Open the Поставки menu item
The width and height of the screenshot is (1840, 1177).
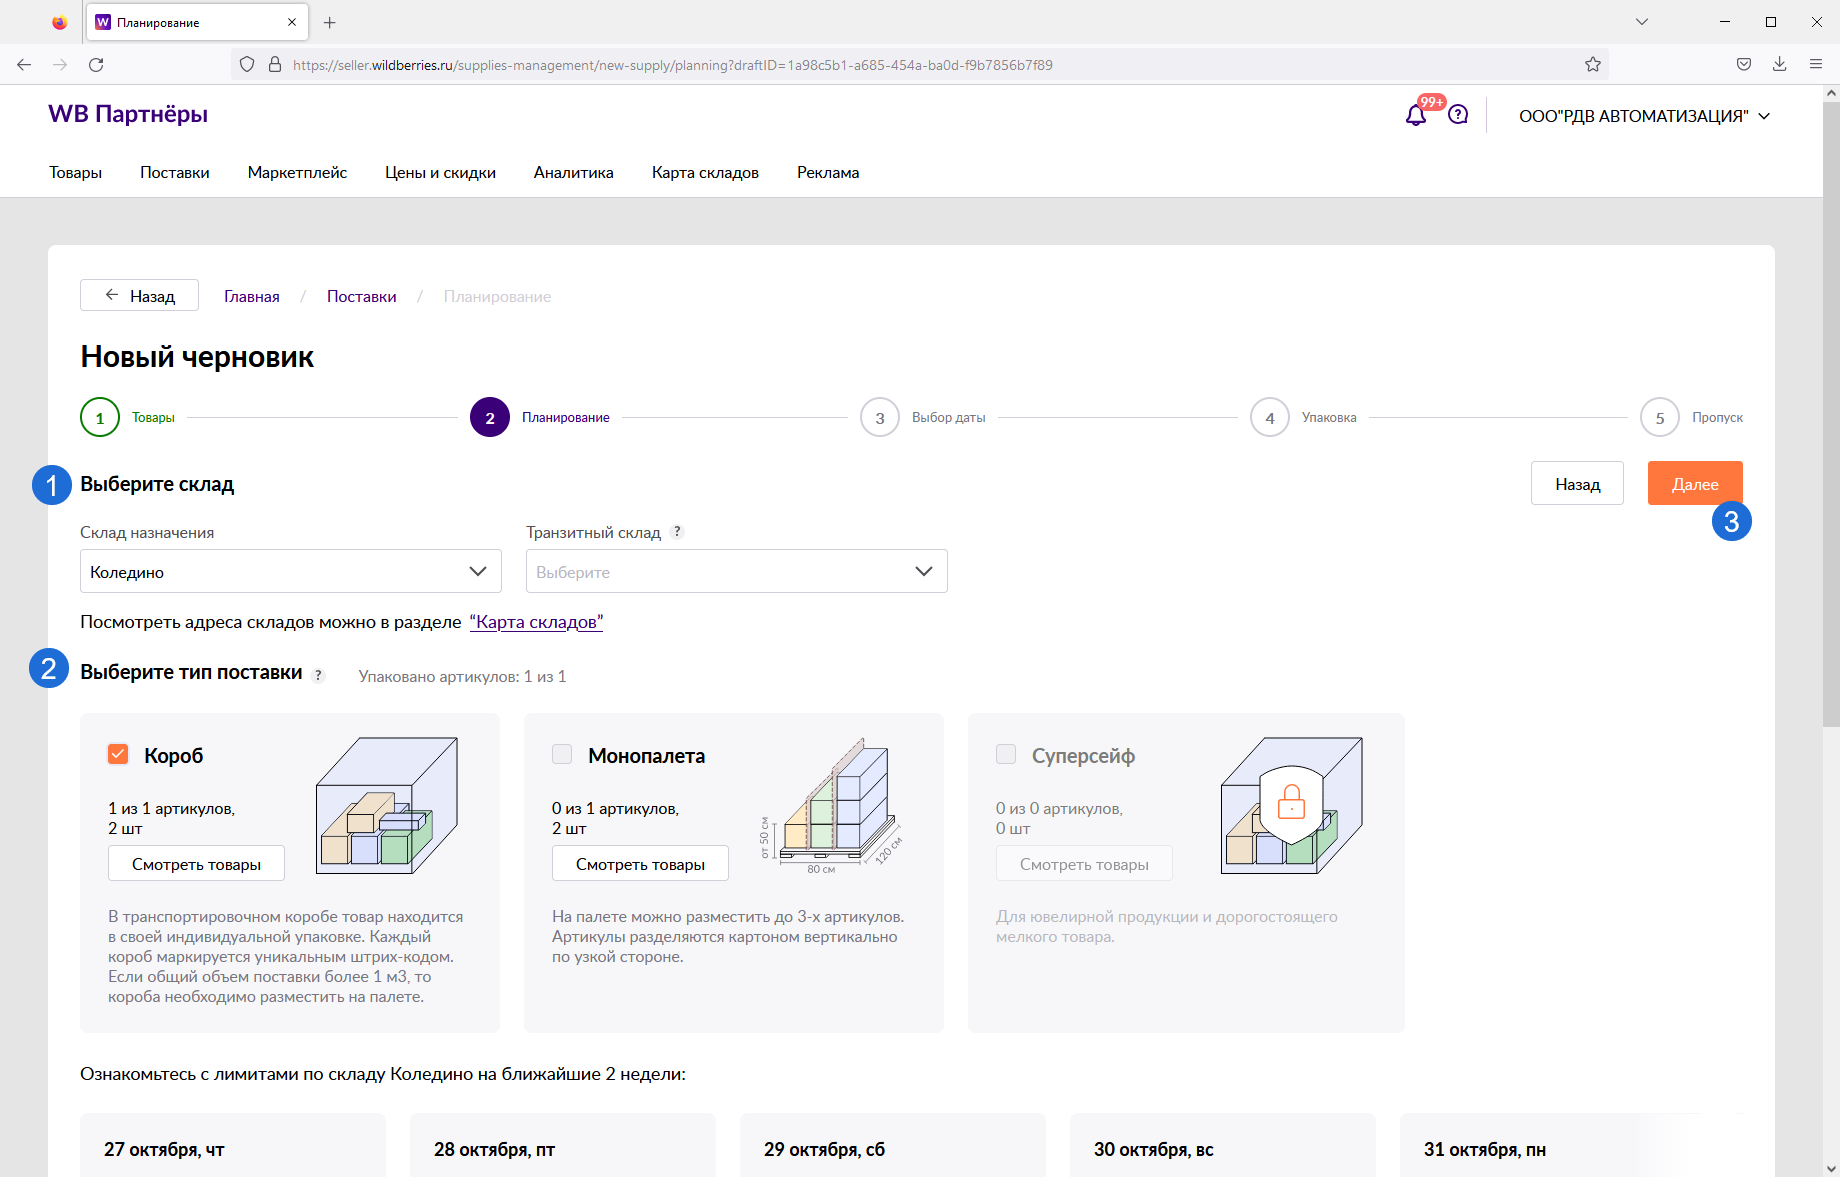[175, 173]
